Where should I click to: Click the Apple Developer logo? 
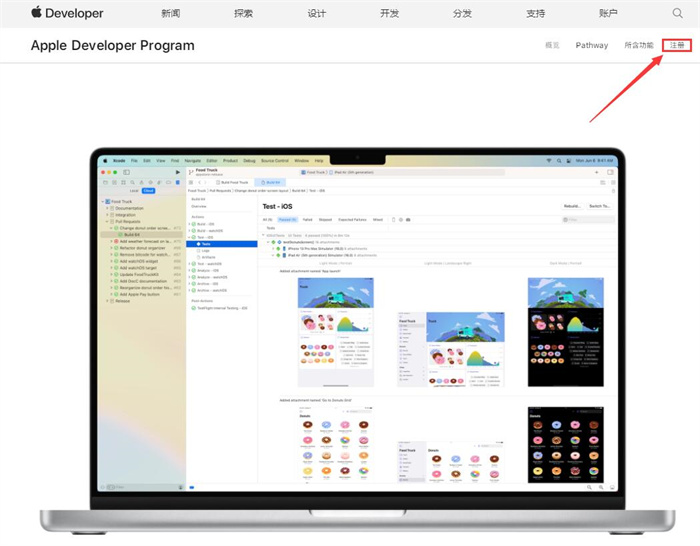pyautogui.click(x=67, y=13)
